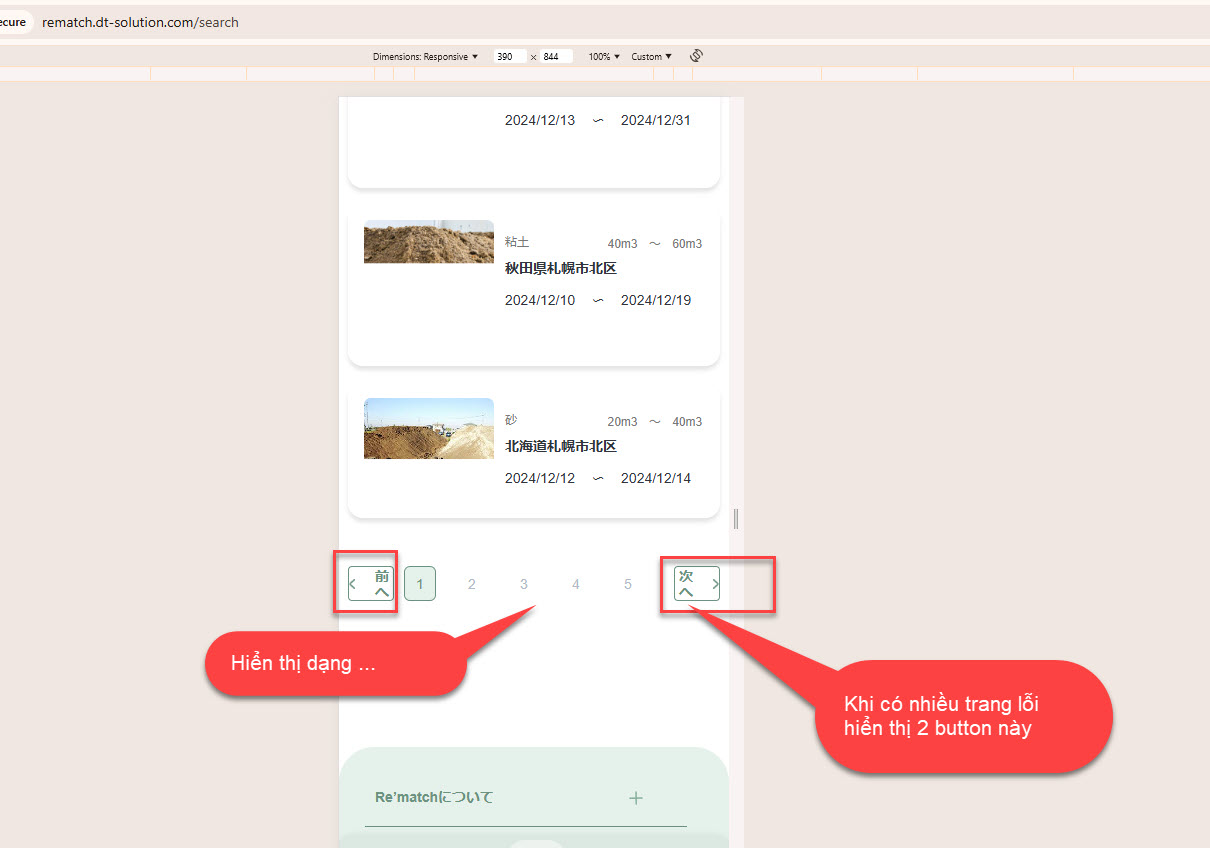Screen dimensions: 1210x848
Task: Expand Re'matchについて with the plus icon
Action: (635, 798)
